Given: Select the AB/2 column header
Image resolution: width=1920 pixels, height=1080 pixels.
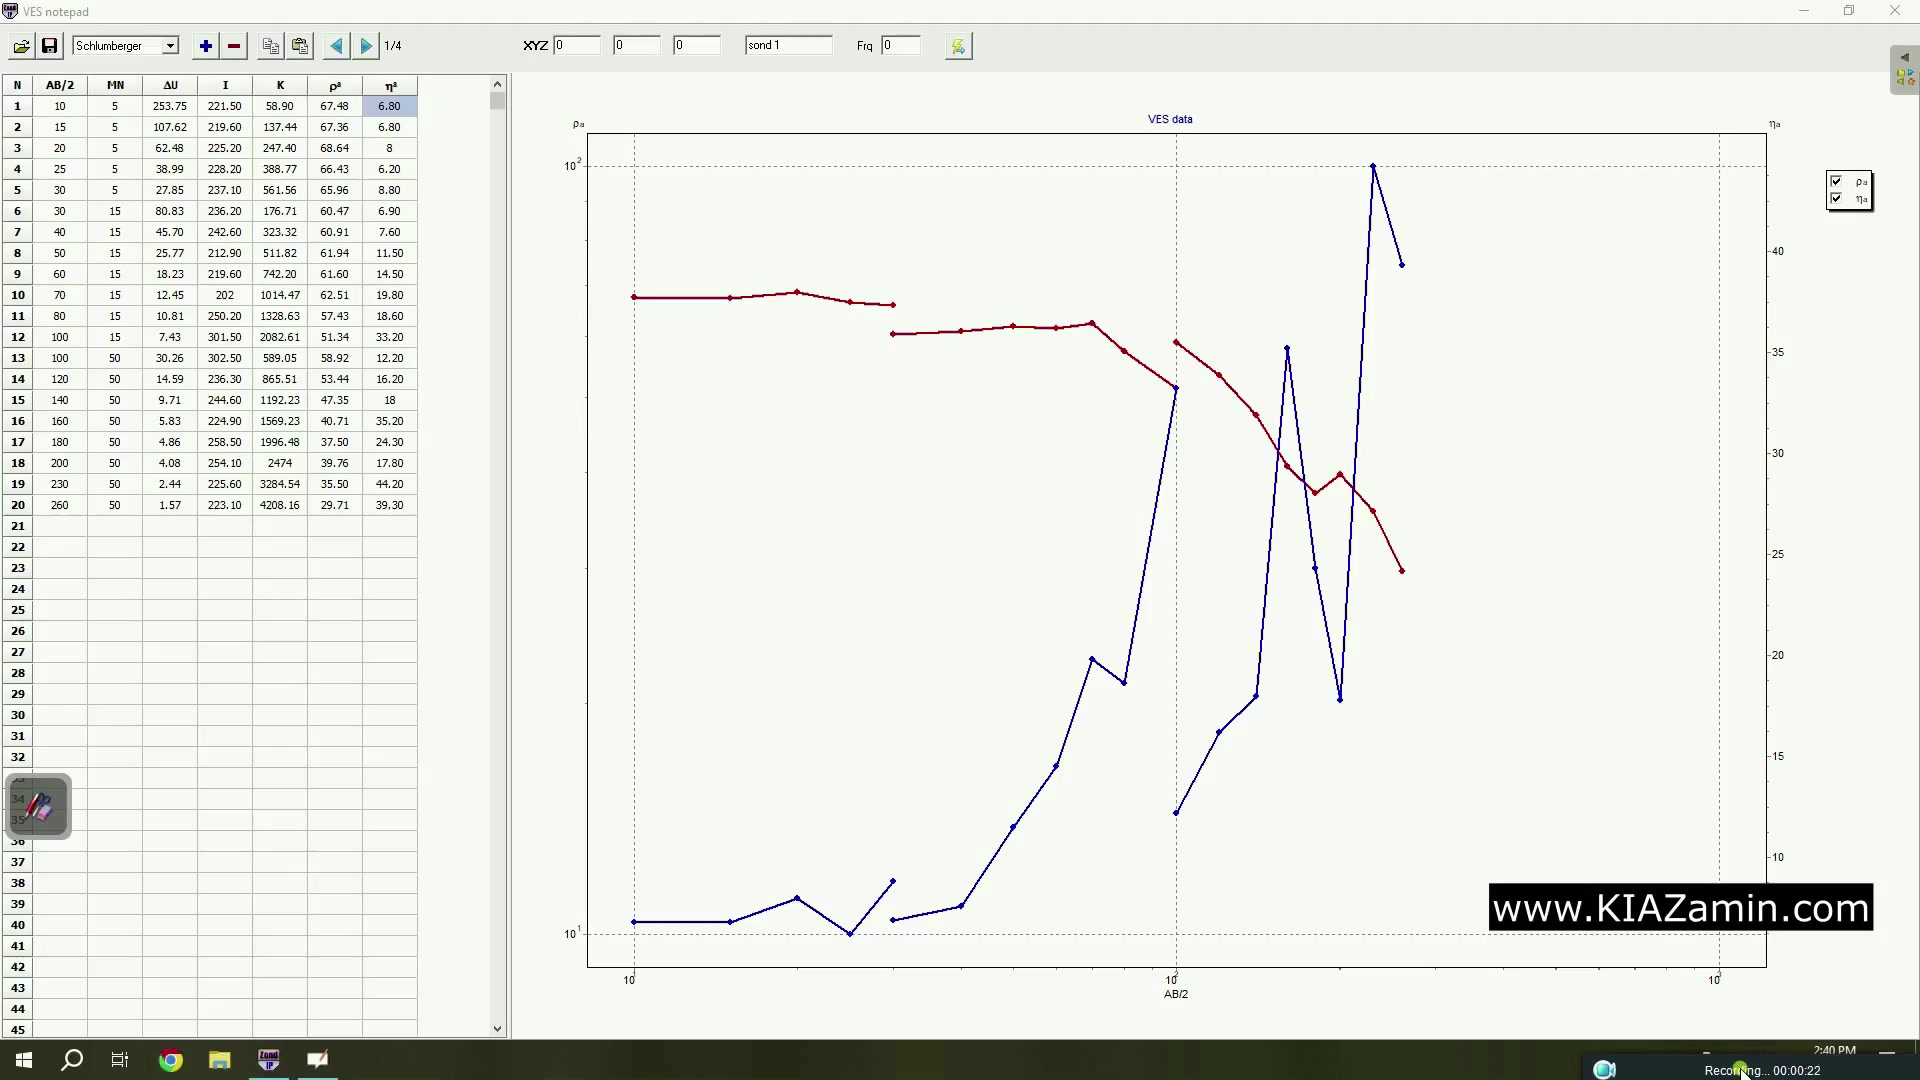Looking at the screenshot, I should coord(60,85).
